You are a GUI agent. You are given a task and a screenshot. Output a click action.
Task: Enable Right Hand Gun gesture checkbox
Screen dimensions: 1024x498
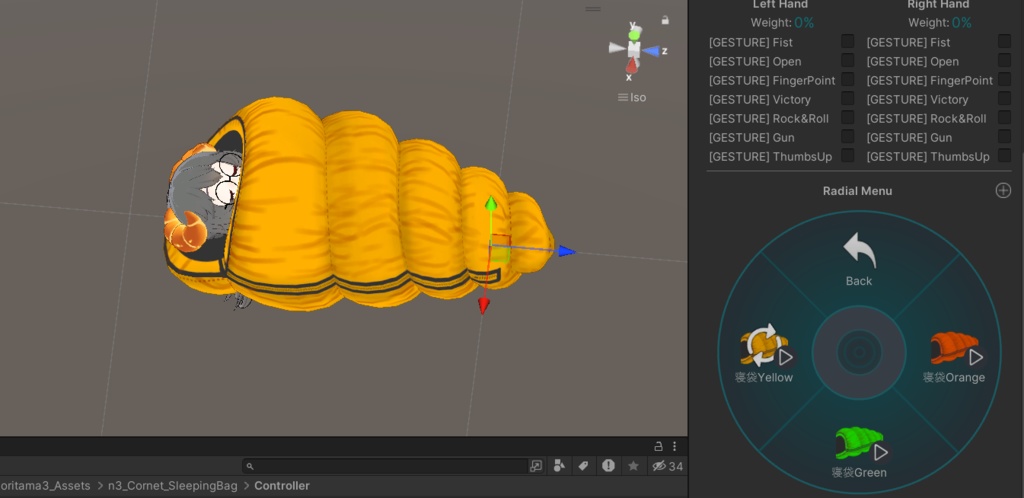coord(1004,136)
